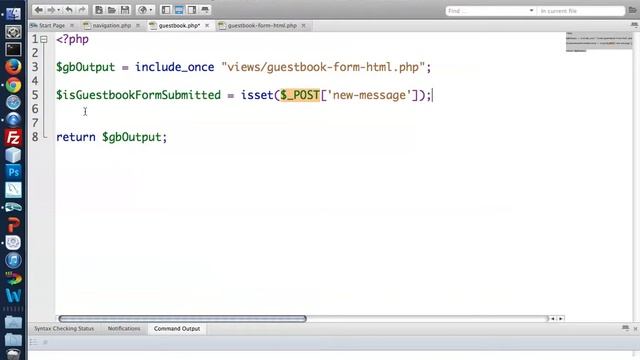Open browser preview dropdown arrow
The width and height of the screenshot is (640, 360).
[x=151, y=10]
